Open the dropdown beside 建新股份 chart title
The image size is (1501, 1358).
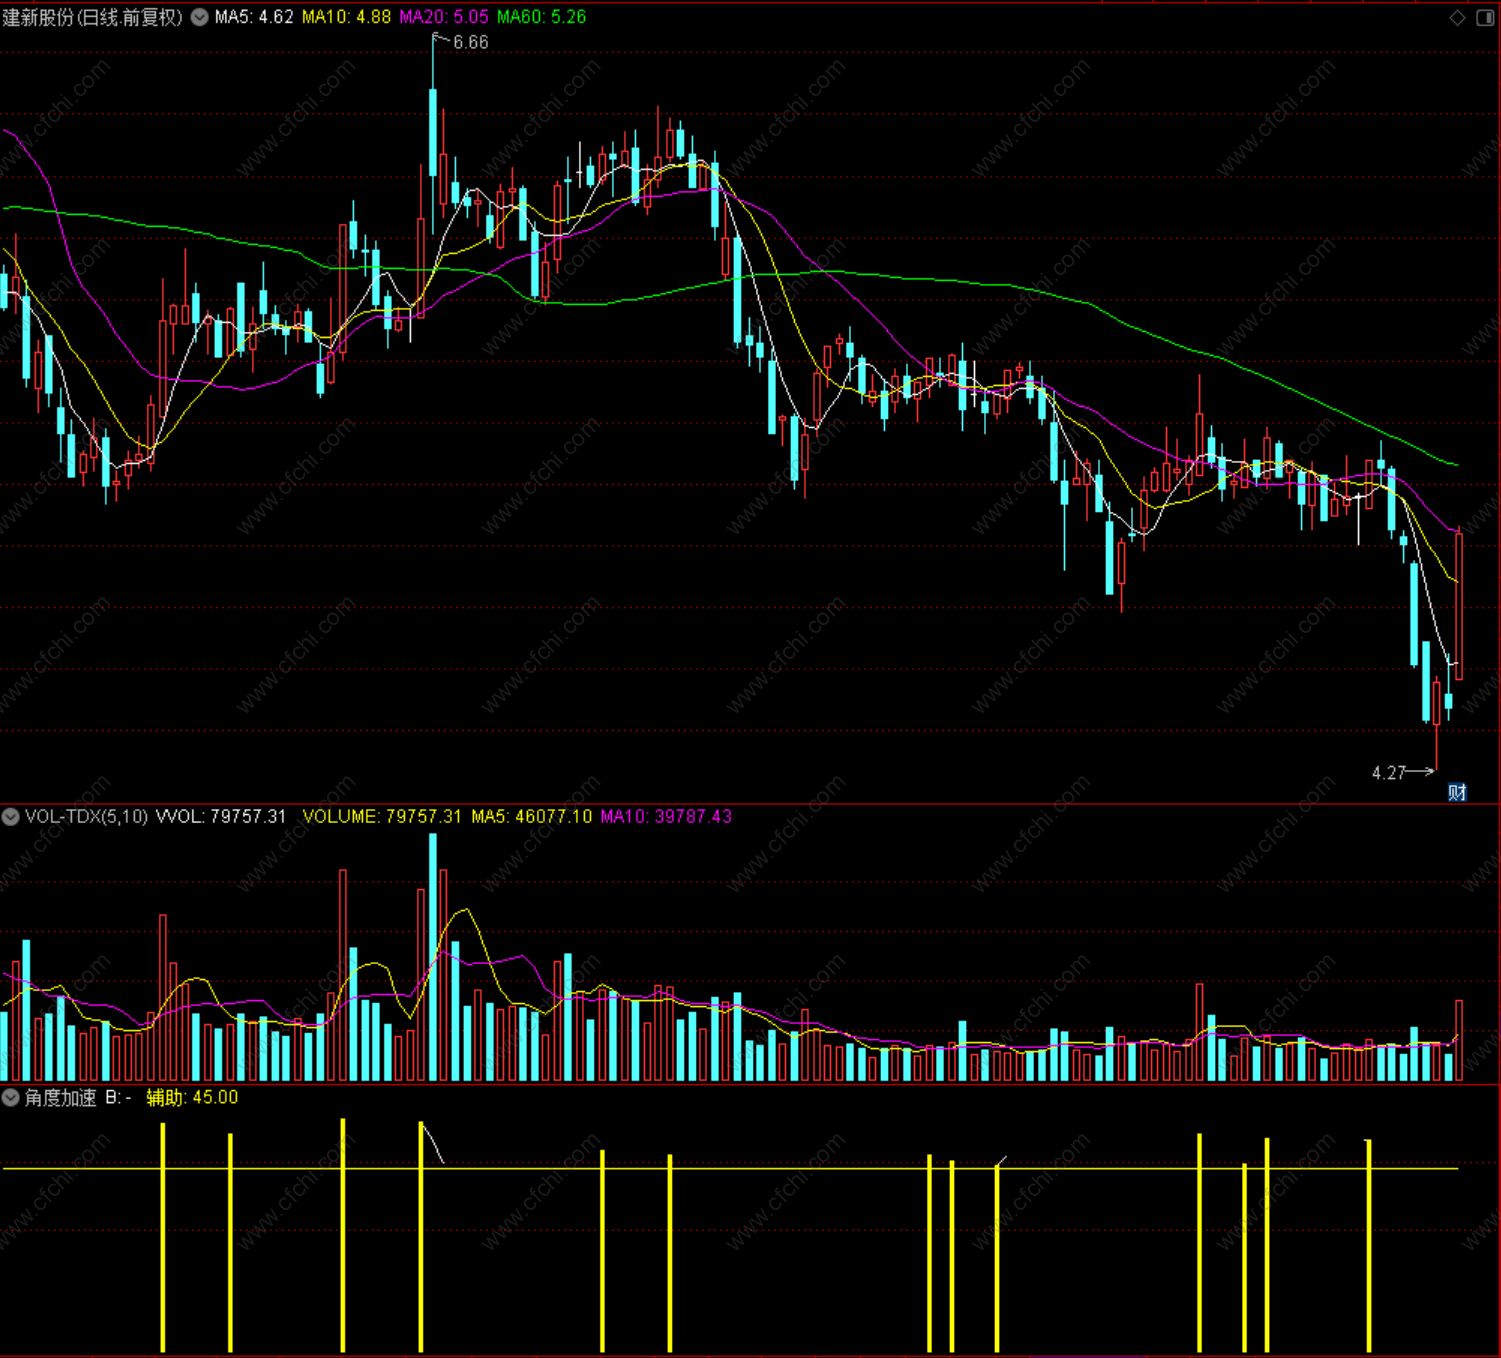200,17
